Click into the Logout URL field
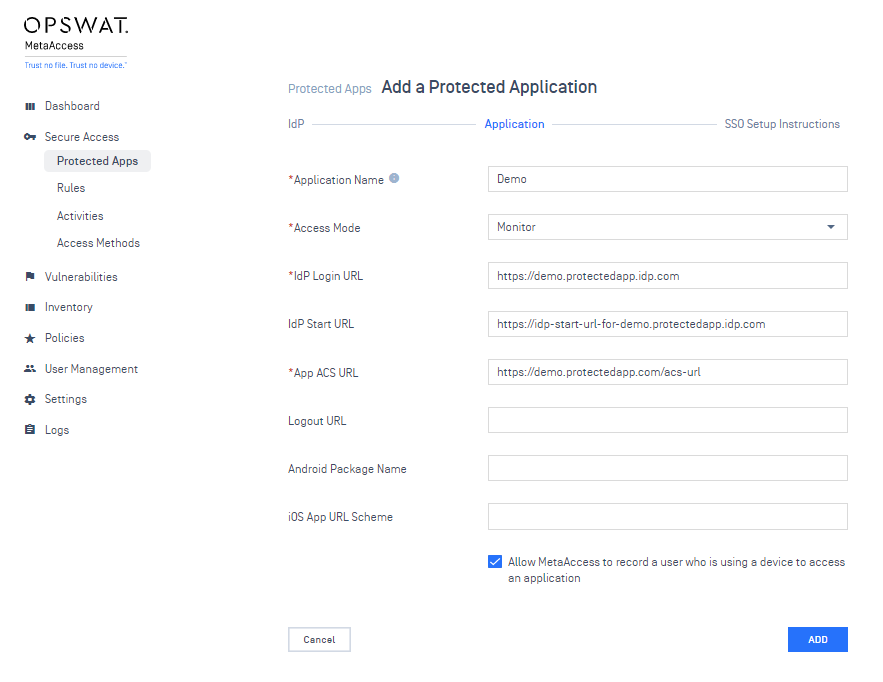 [667, 420]
